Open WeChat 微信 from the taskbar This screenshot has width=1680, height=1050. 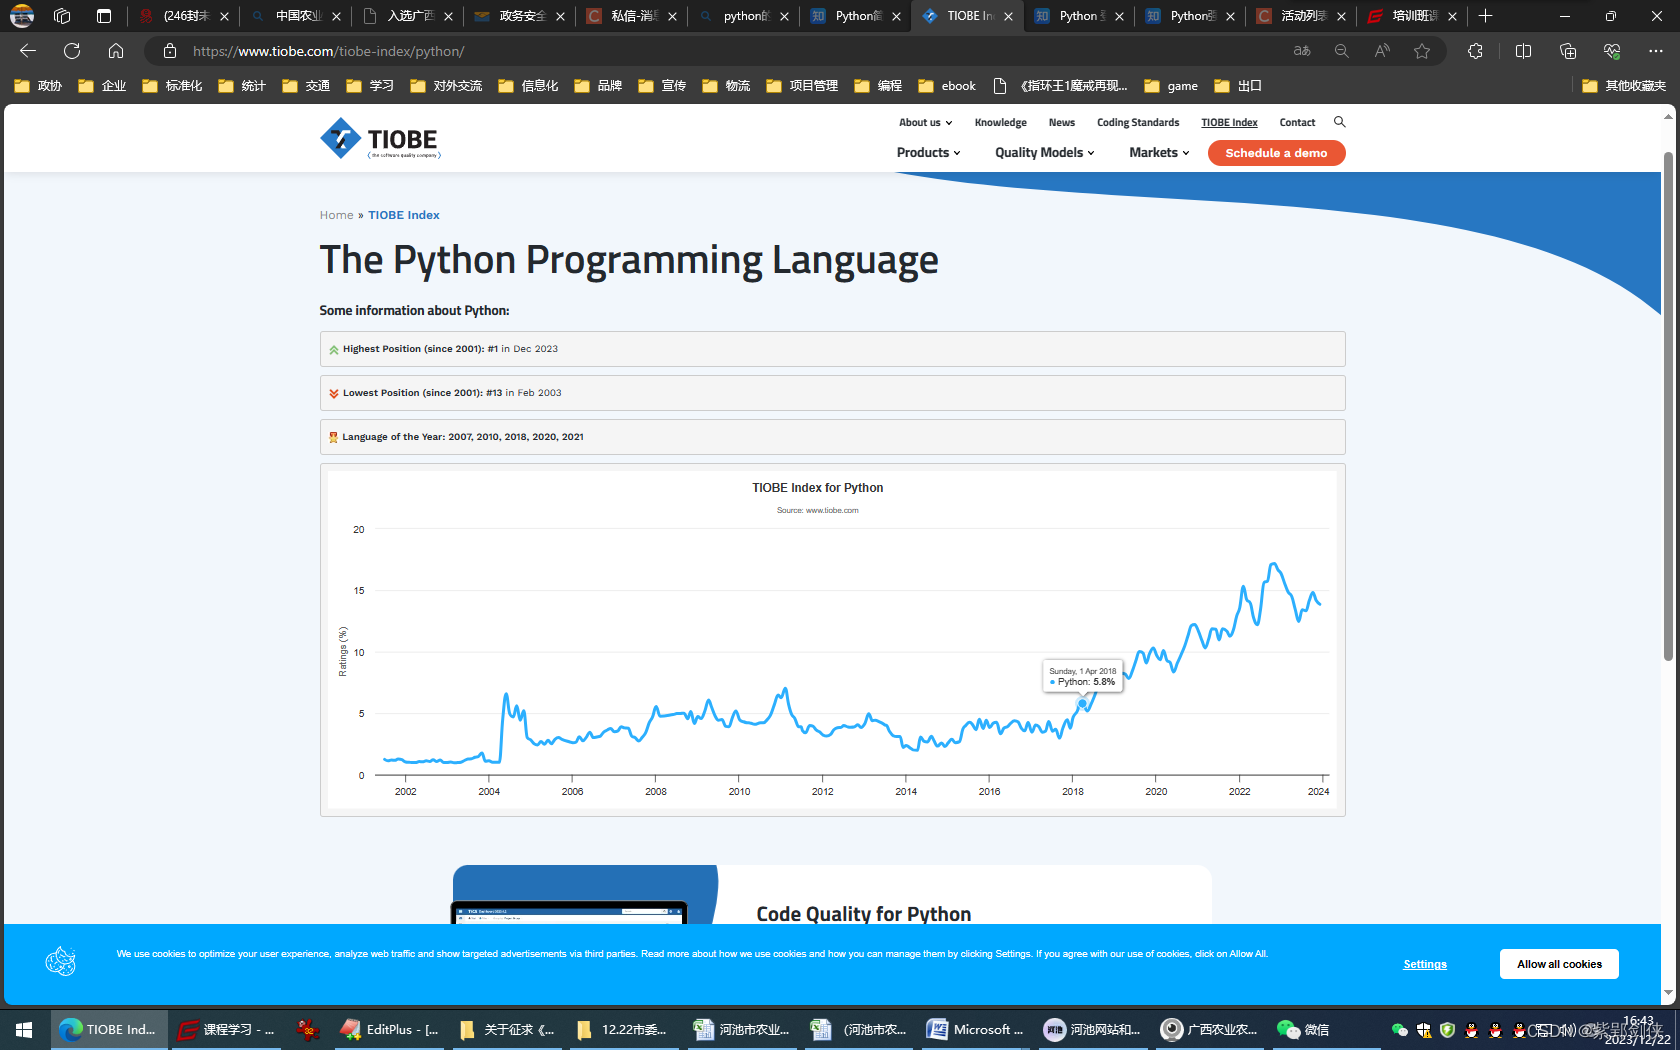click(1304, 1029)
